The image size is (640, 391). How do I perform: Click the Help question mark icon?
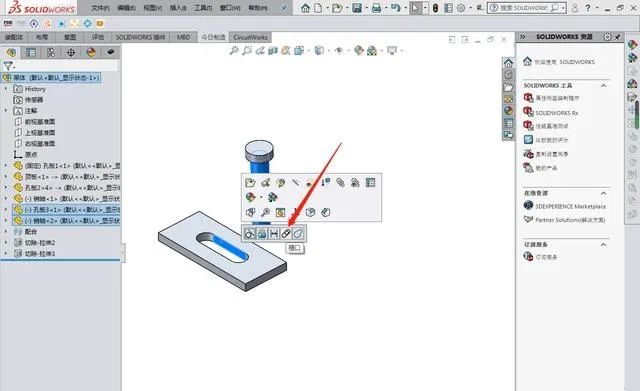(587, 8)
